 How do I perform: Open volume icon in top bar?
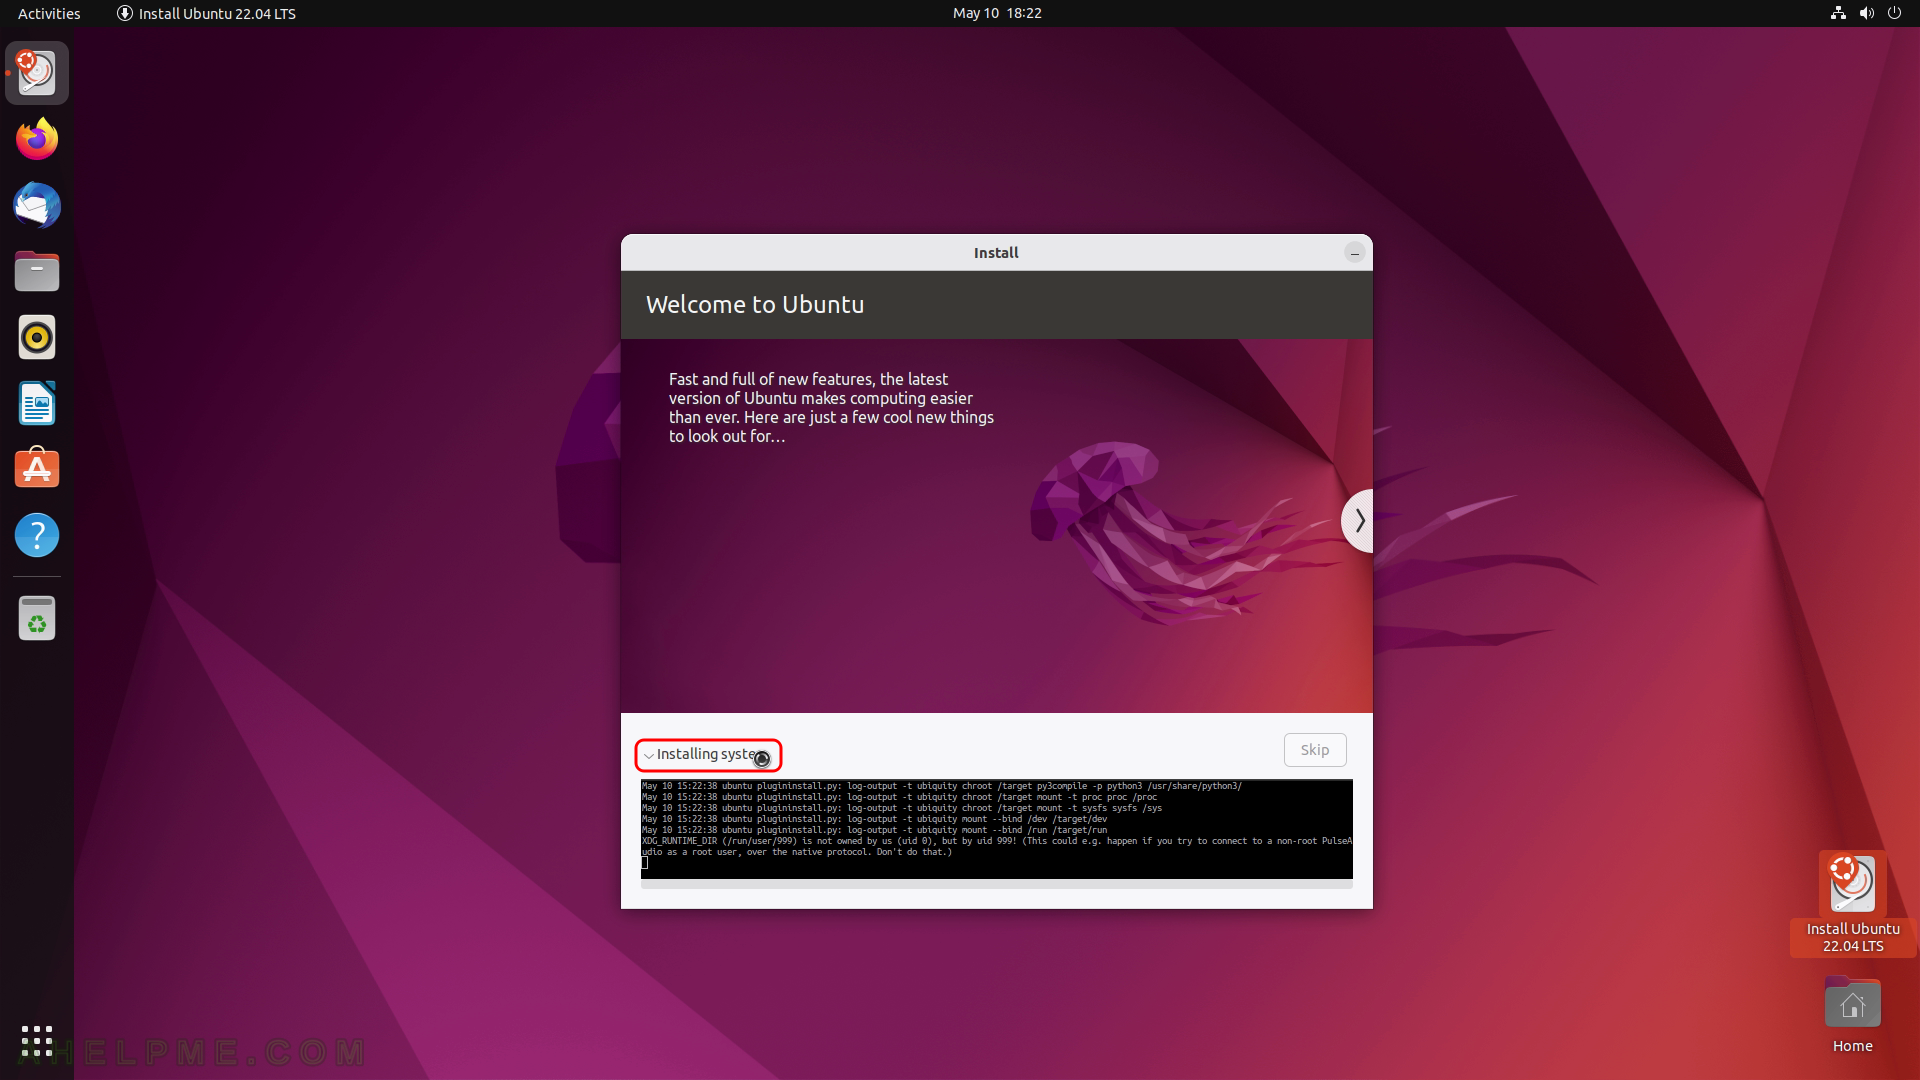coord(1866,13)
